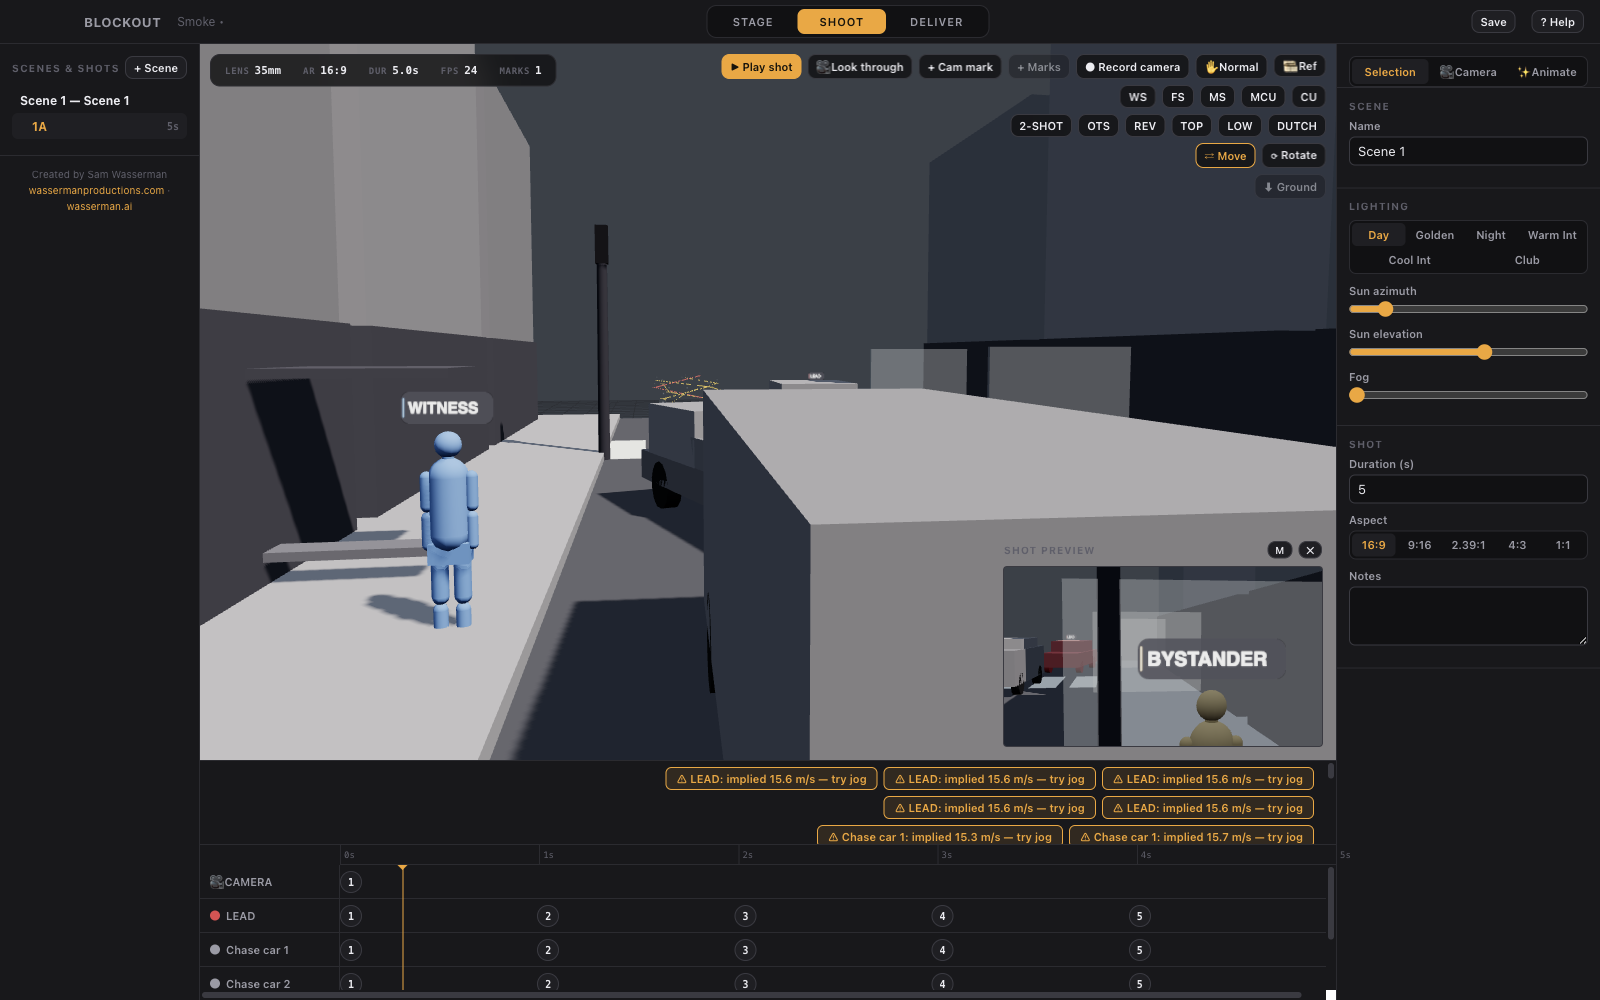The image size is (1600, 1000).
Task: Choose Warm Int lighting preset
Action: point(1551,235)
